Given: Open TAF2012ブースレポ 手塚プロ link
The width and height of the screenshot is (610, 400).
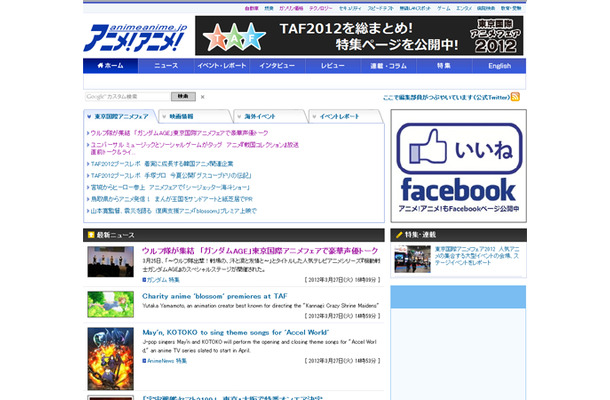Looking at the screenshot, I should 171,176.
